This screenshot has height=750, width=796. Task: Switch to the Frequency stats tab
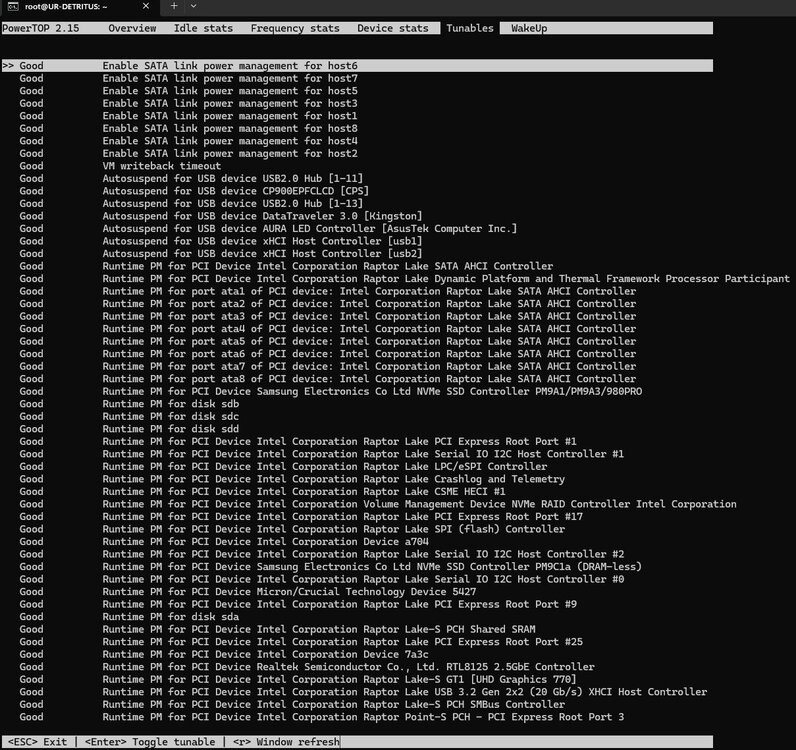(x=295, y=28)
